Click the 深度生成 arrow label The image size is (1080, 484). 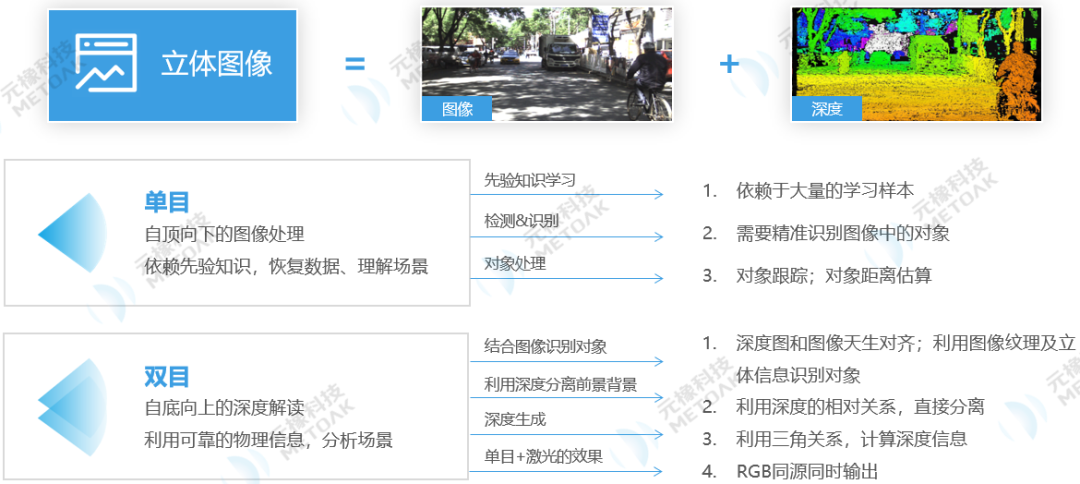(x=515, y=419)
